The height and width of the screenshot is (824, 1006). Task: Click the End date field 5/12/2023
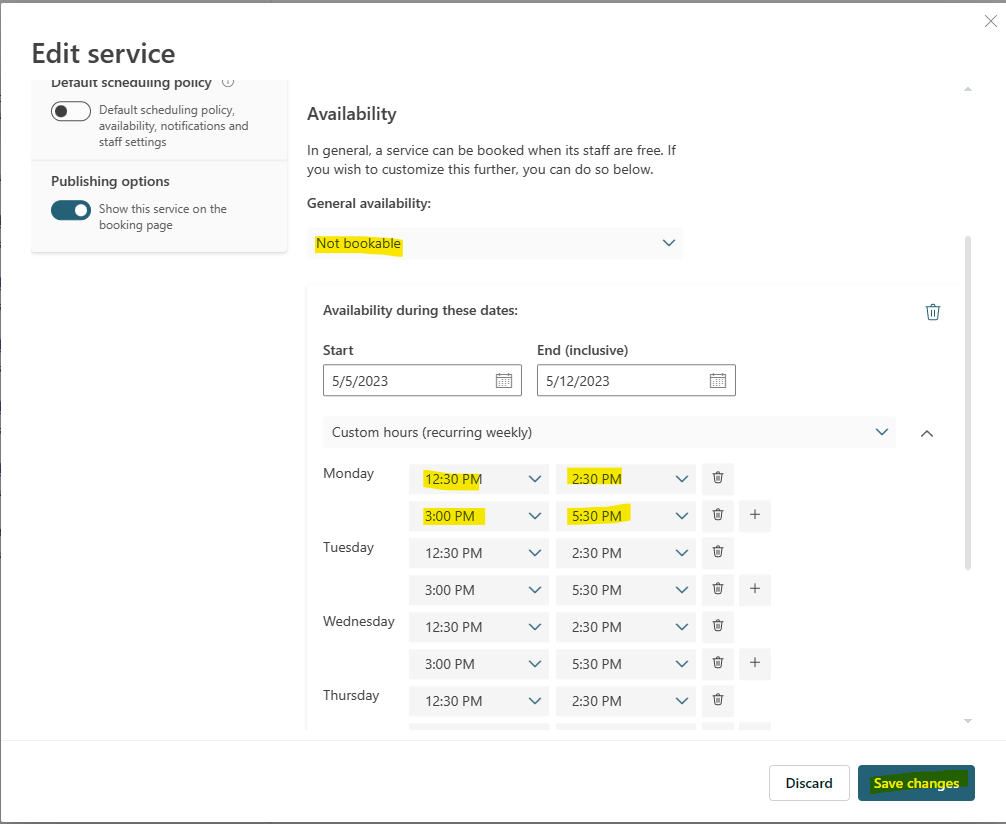point(636,381)
